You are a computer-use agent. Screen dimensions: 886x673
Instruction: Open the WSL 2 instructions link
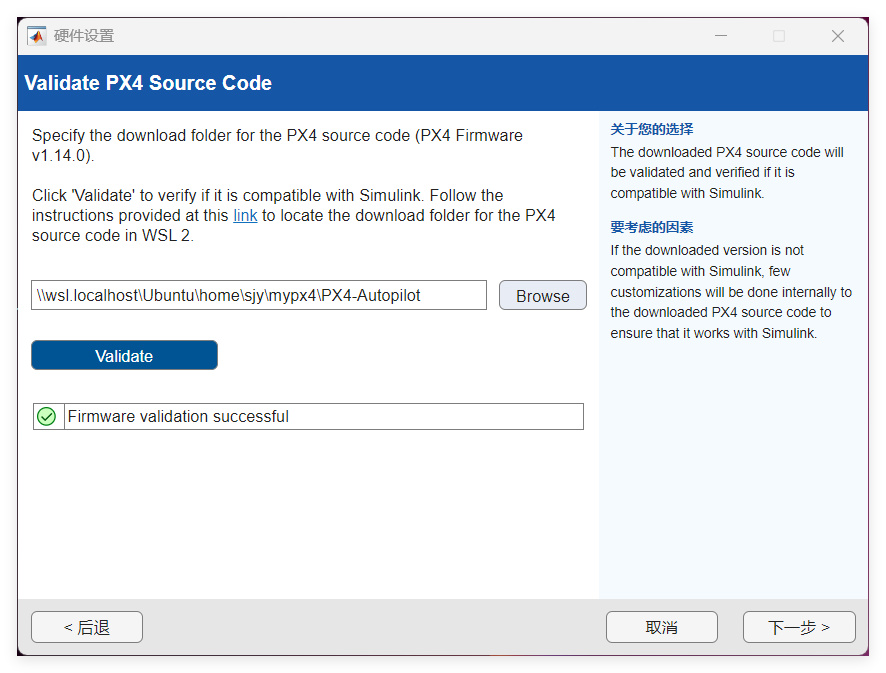point(245,215)
